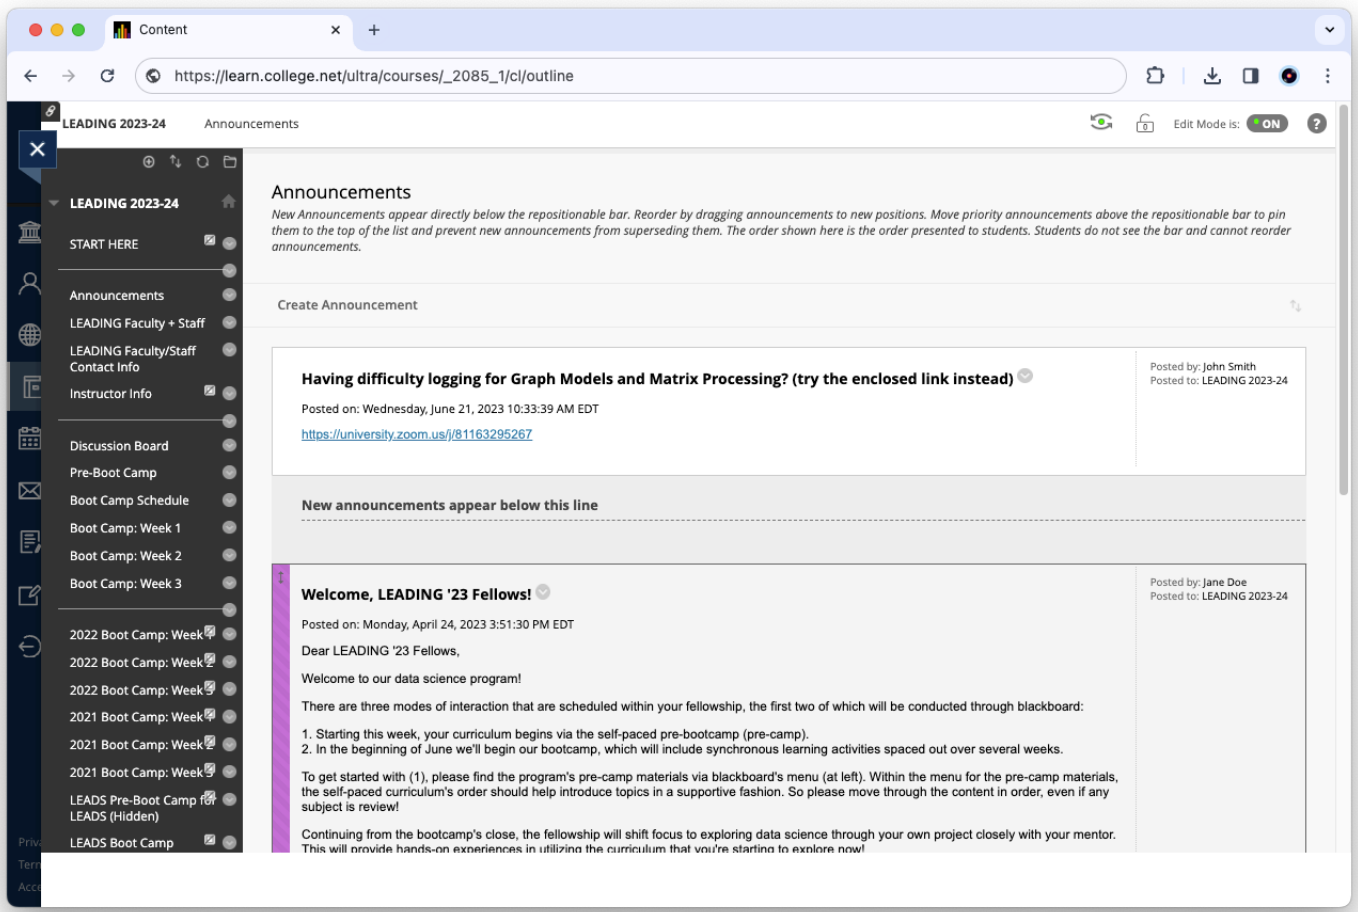Toggle student preview eye icon
This screenshot has width=1358, height=912.
[x=1101, y=123]
